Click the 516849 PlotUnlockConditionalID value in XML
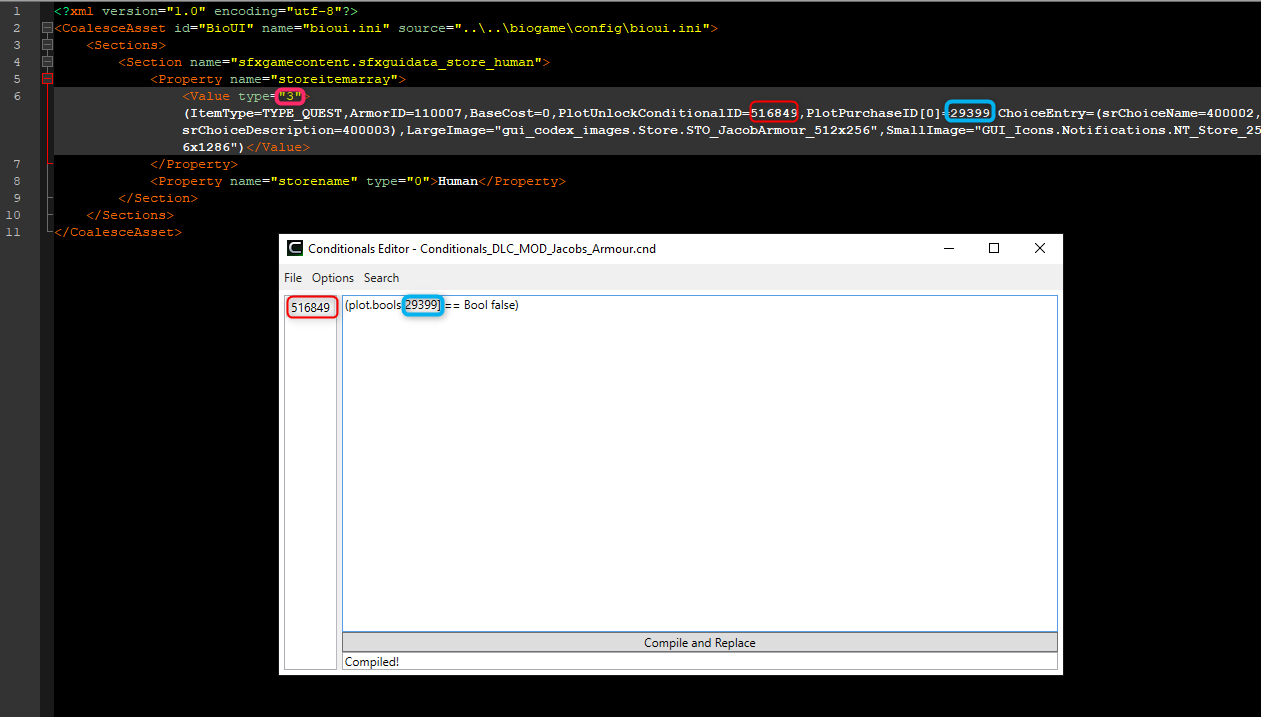The height and width of the screenshot is (717, 1261). point(774,113)
